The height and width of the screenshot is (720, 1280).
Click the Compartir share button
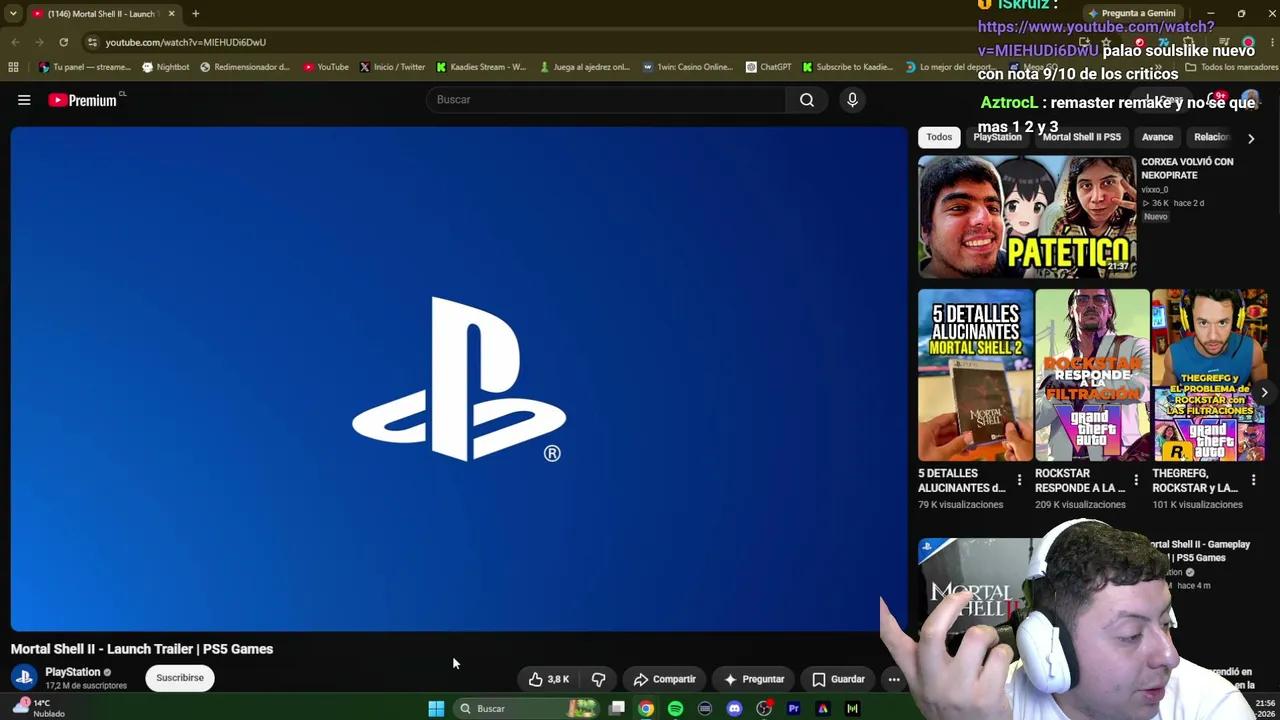[x=664, y=679]
